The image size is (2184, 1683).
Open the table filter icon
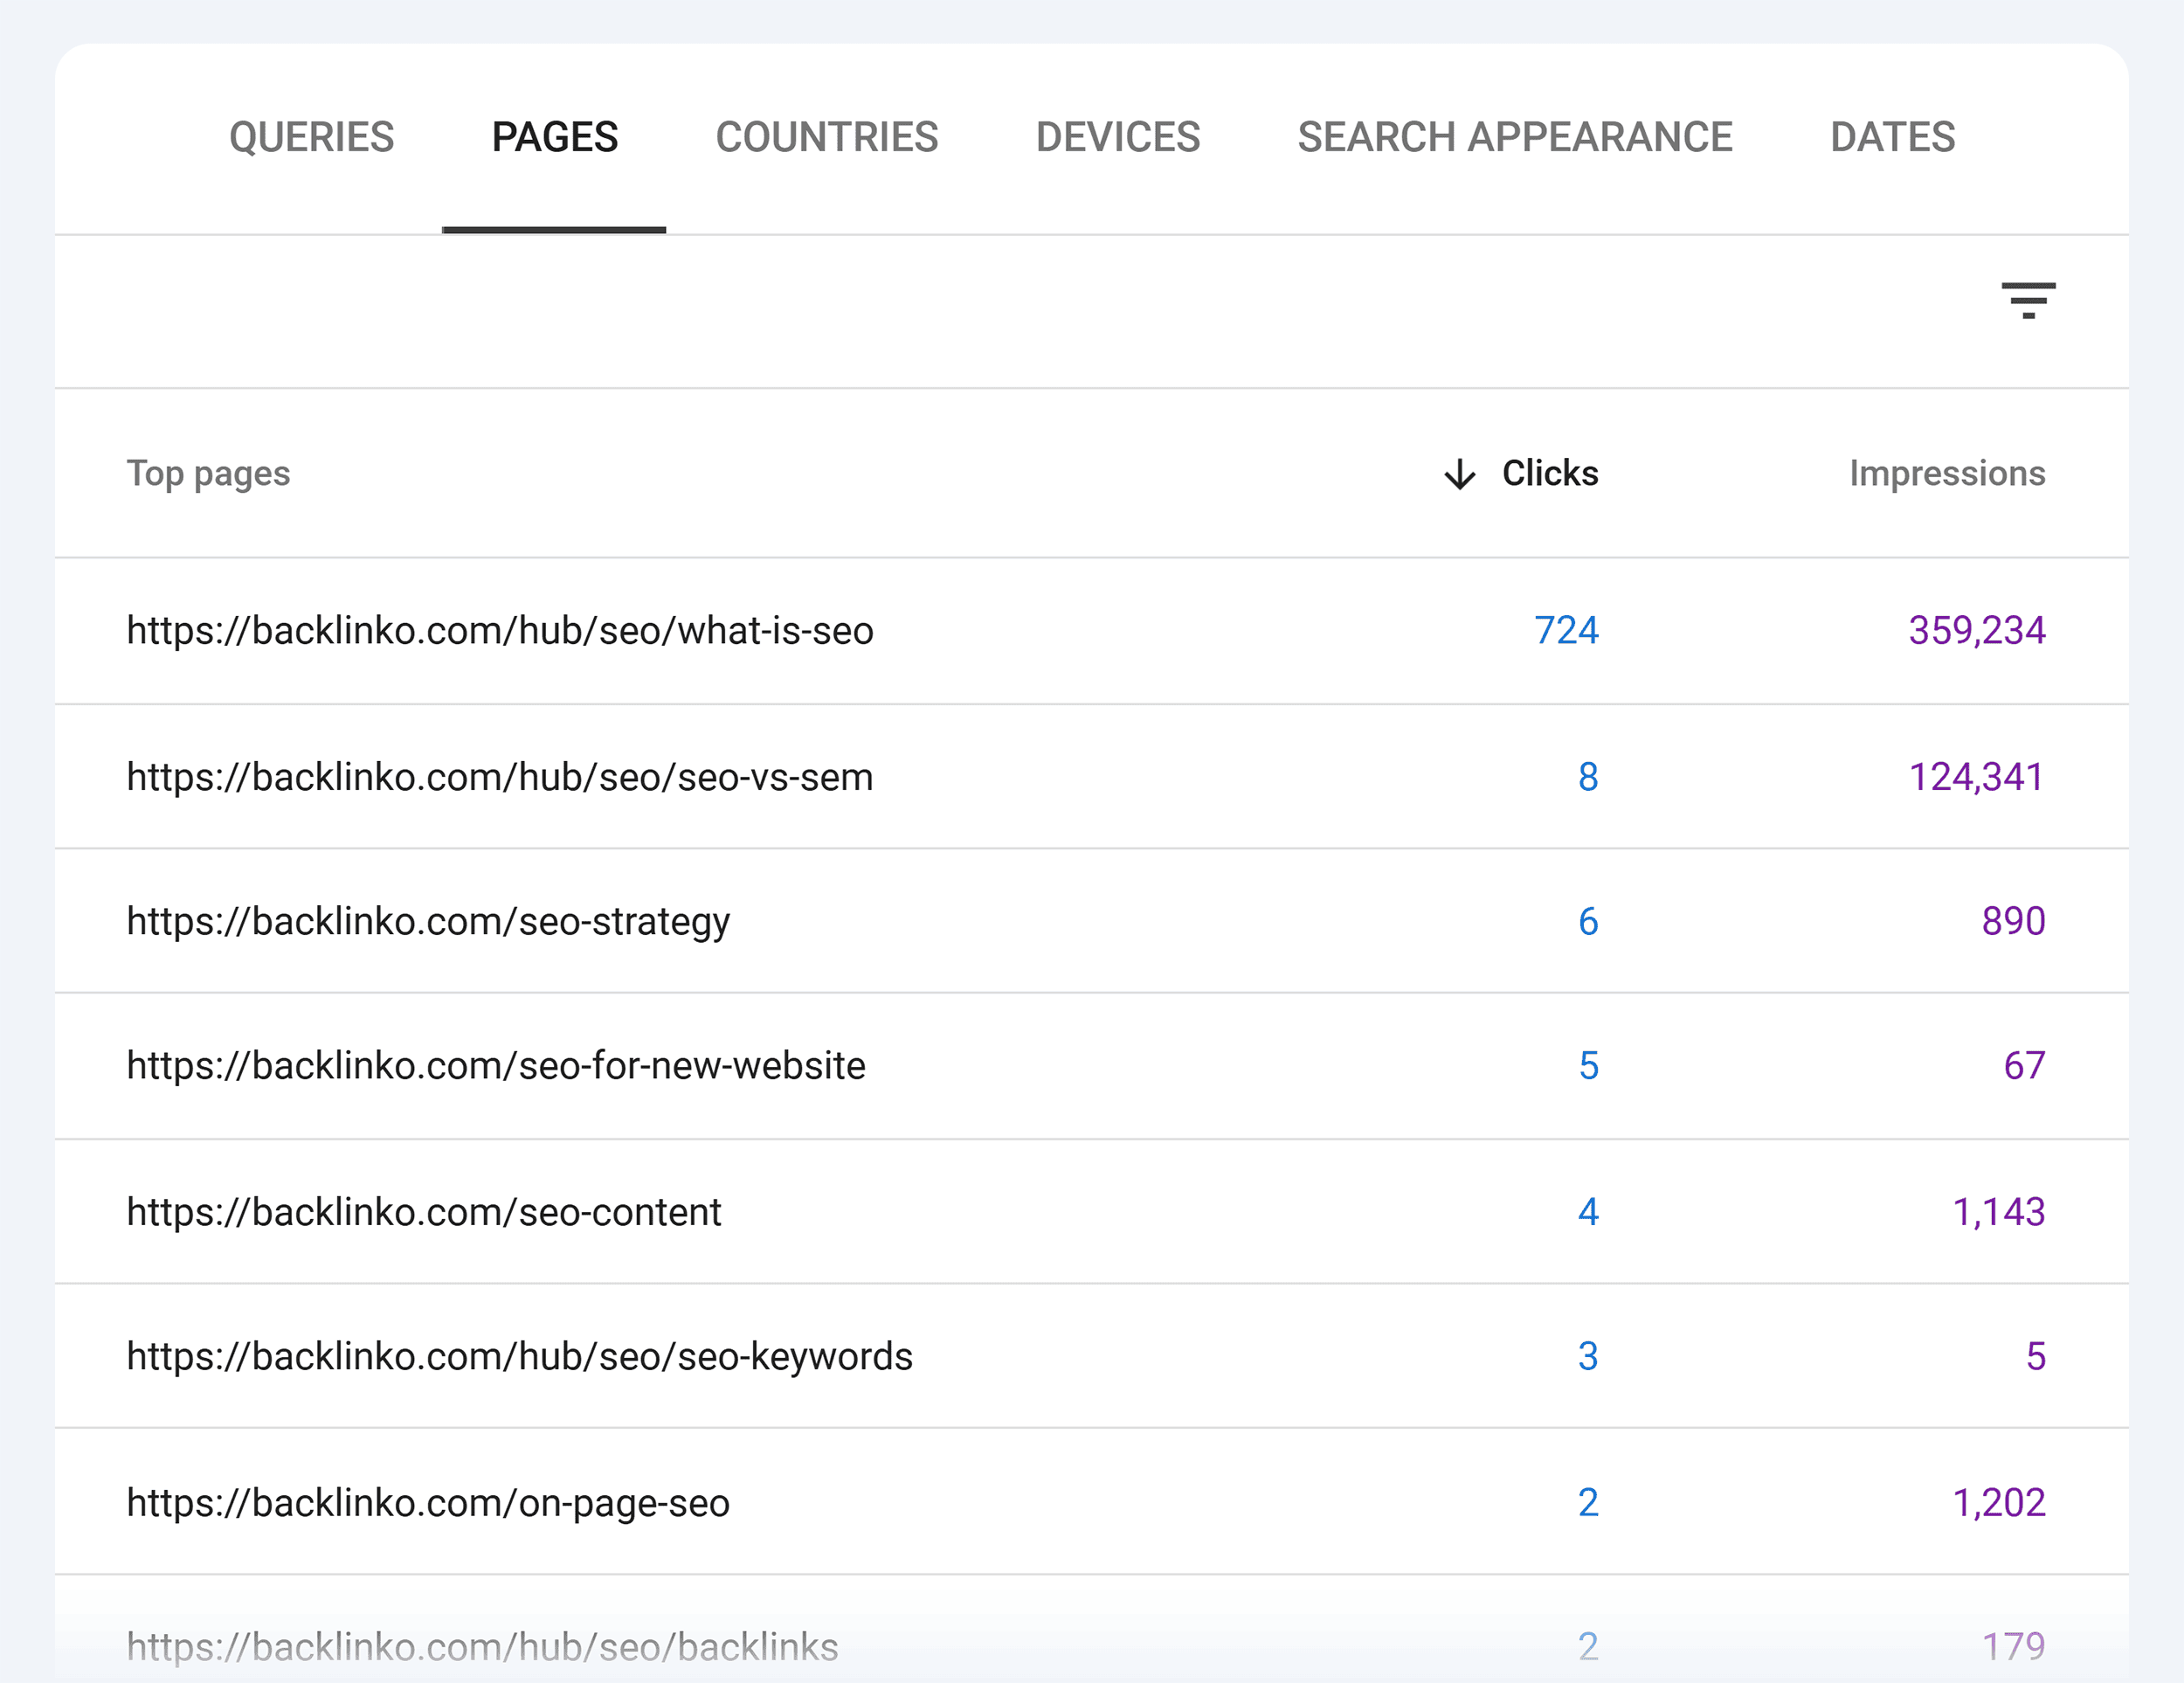pos(2028,300)
